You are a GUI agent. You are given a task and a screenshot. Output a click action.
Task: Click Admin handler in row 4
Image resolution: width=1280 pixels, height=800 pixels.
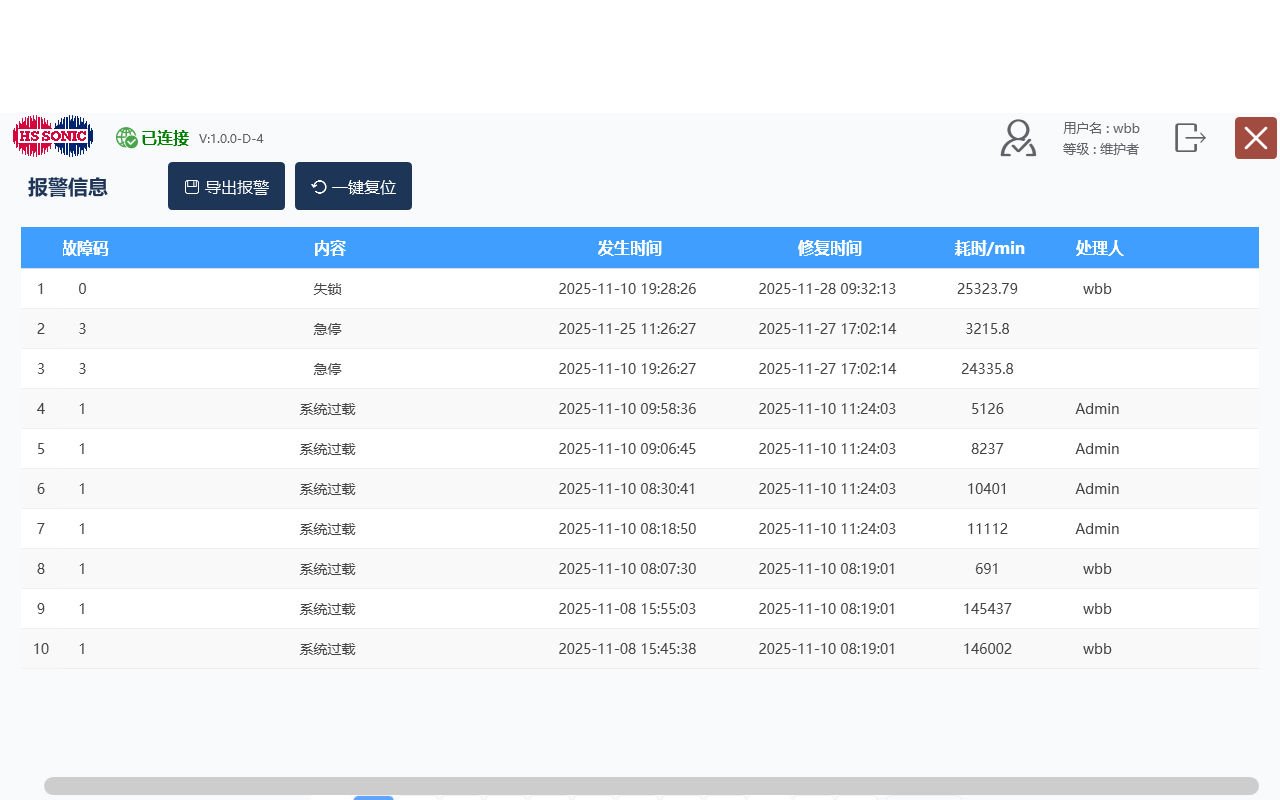[x=1097, y=409]
